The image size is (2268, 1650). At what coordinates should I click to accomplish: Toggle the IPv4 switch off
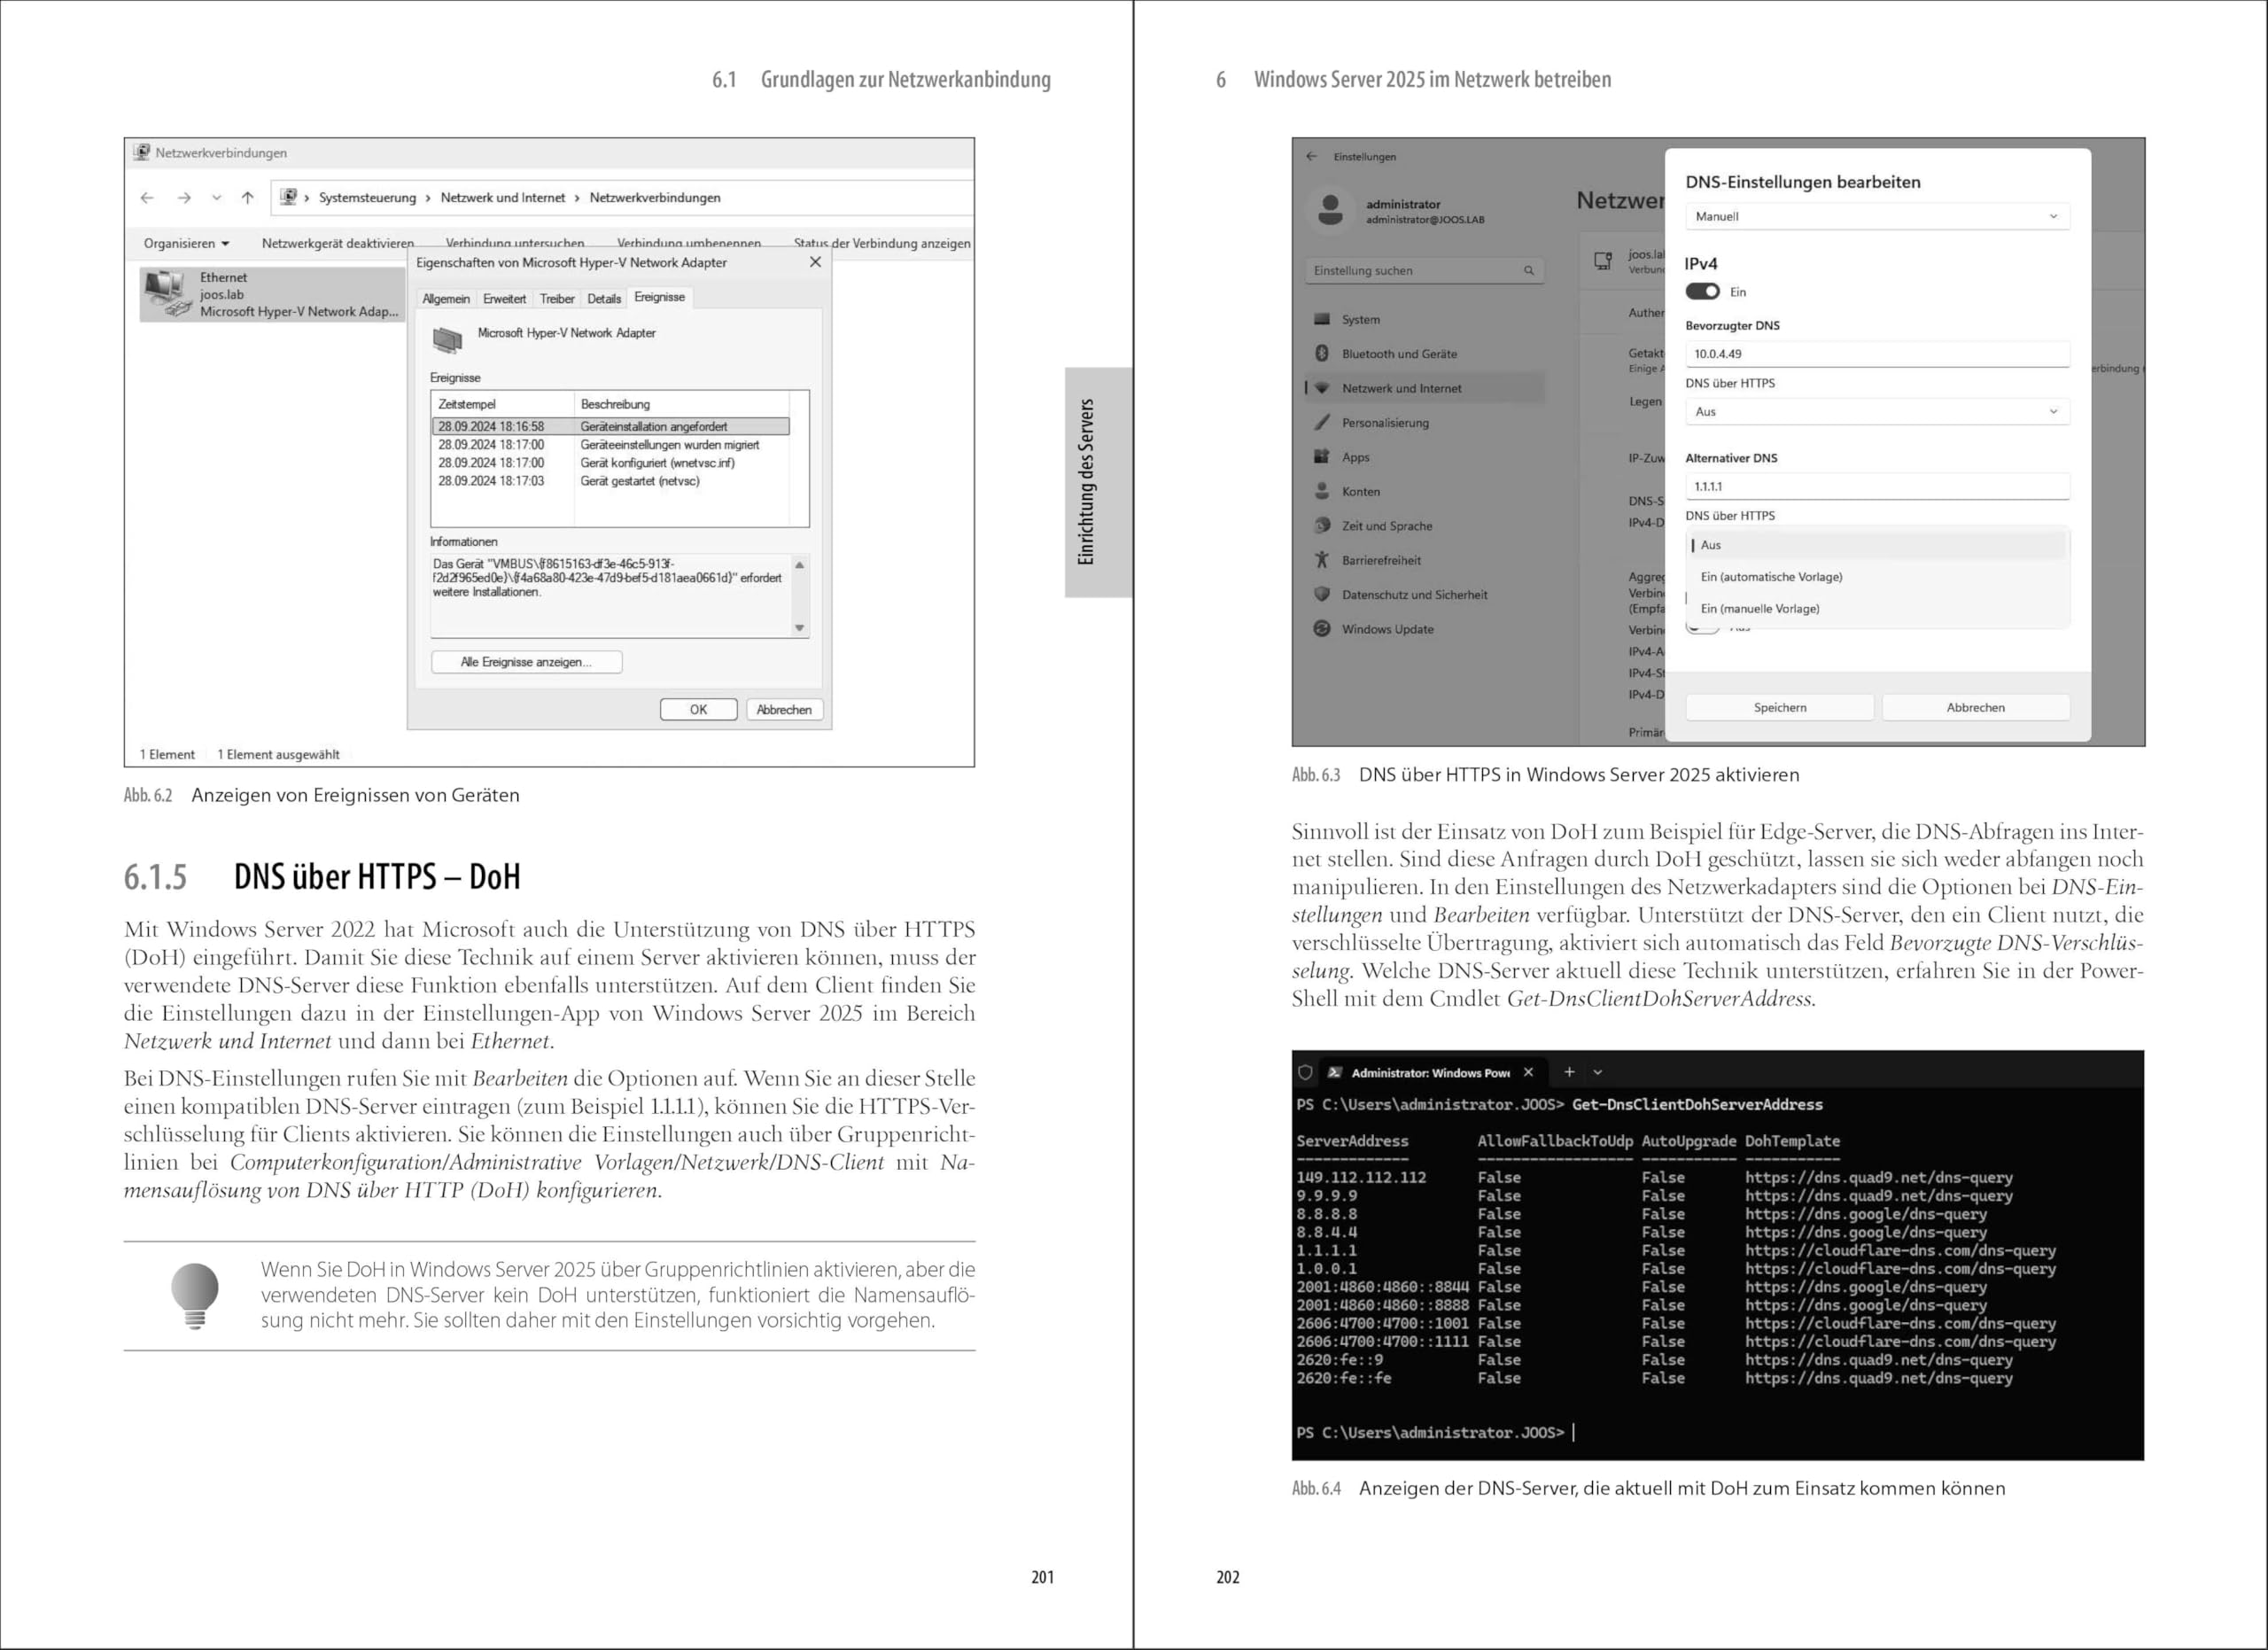[1702, 292]
